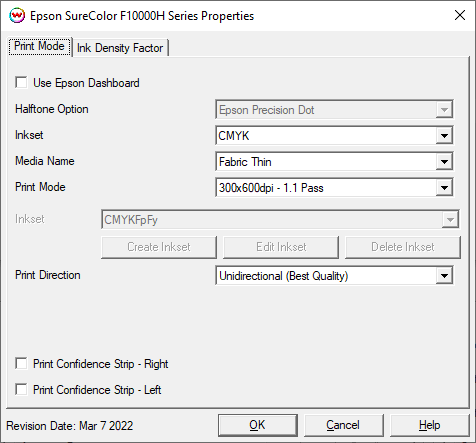The height and width of the screenshot is (443, 476).
Task: Open the Print Direction dropdown arrow
Action: (444, 276)
